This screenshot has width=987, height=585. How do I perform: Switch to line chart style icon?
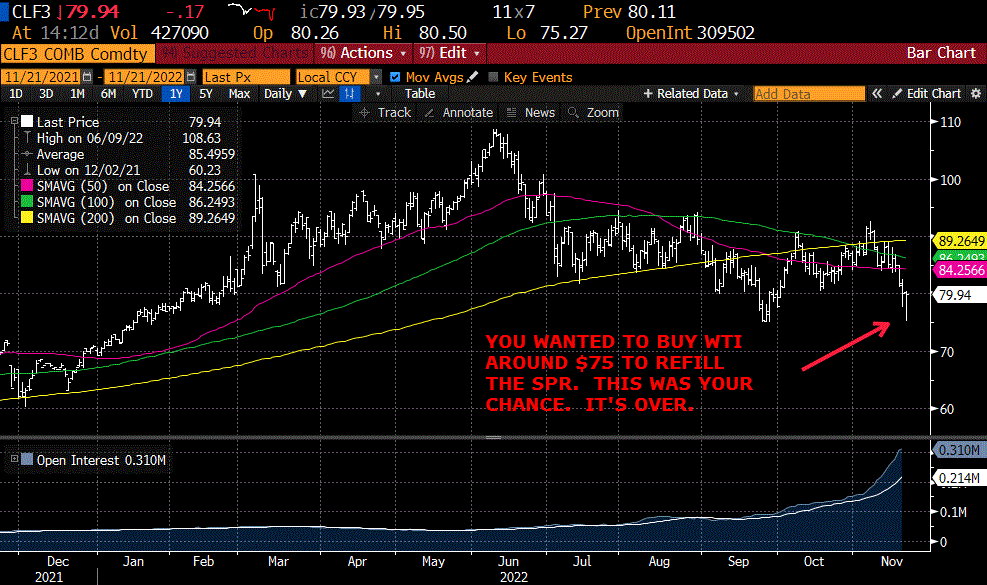tap(328, 94)
